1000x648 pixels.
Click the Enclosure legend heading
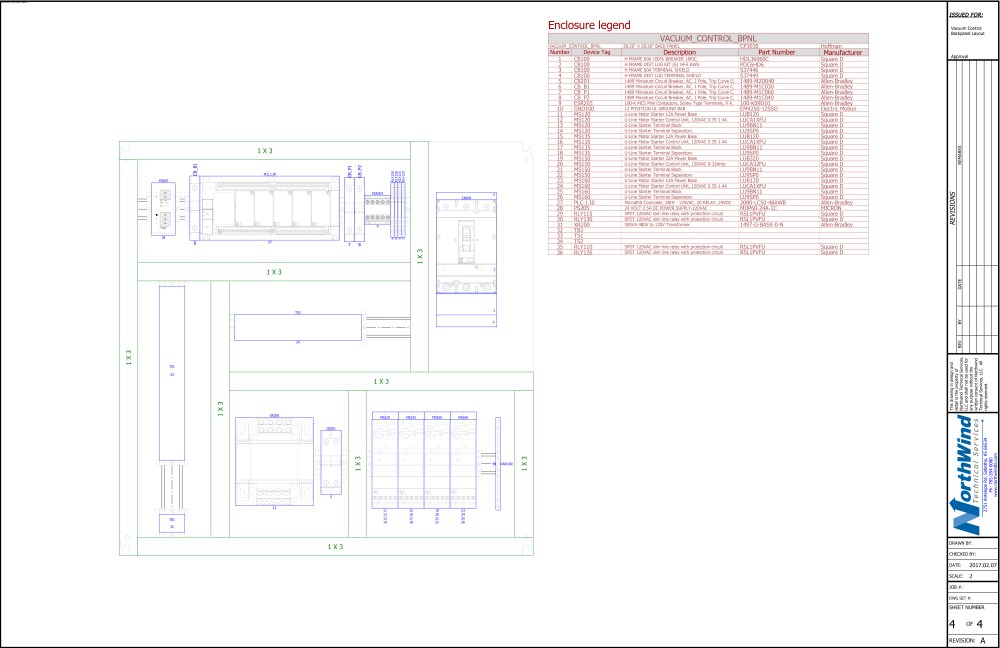coord(590,22)
